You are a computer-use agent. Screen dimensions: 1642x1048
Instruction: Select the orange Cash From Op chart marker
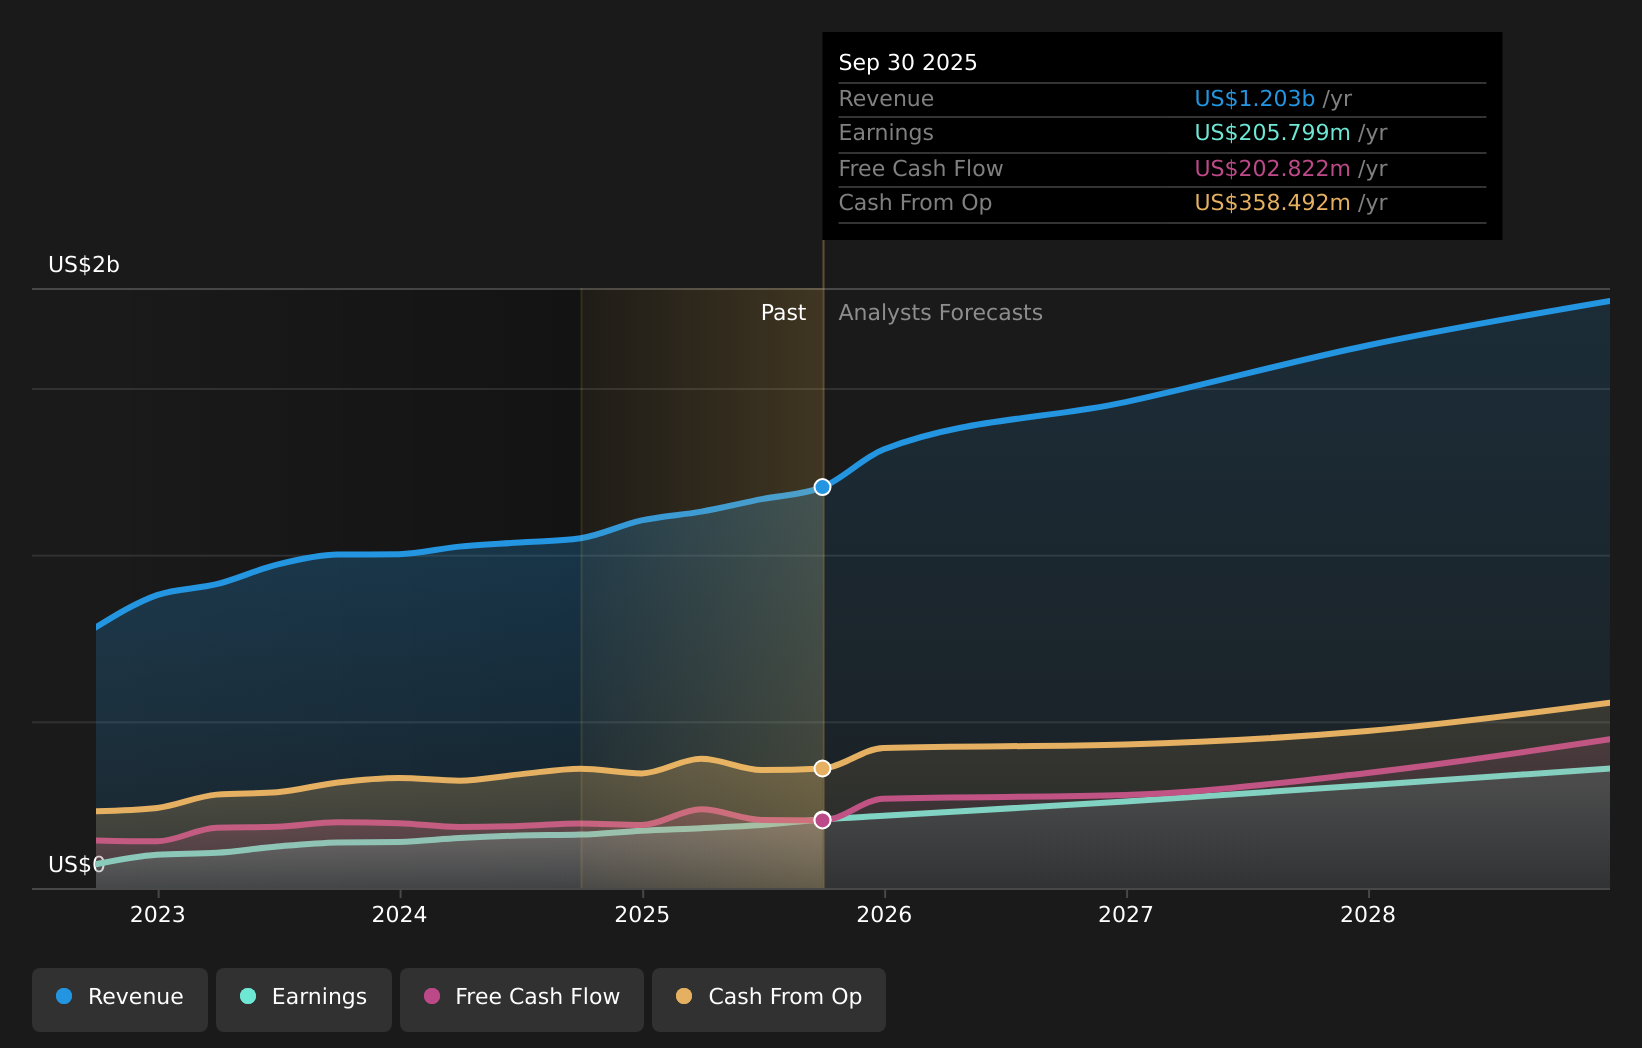point(822,768)
